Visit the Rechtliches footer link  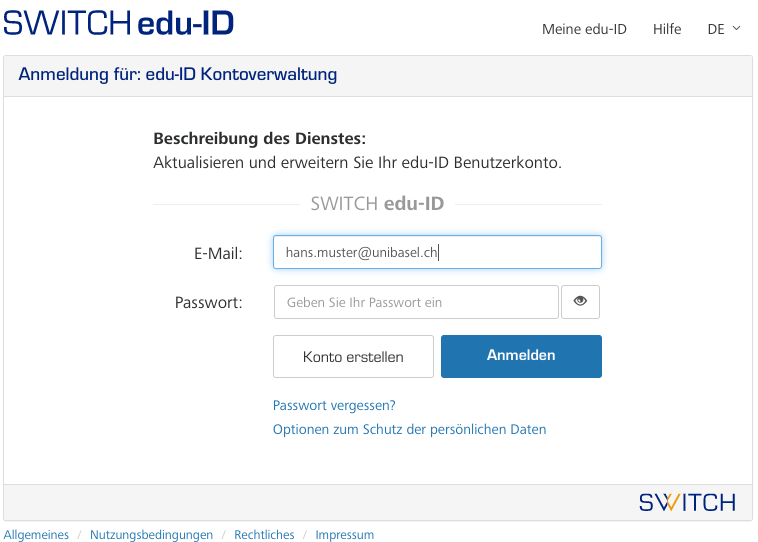(264, 535)
